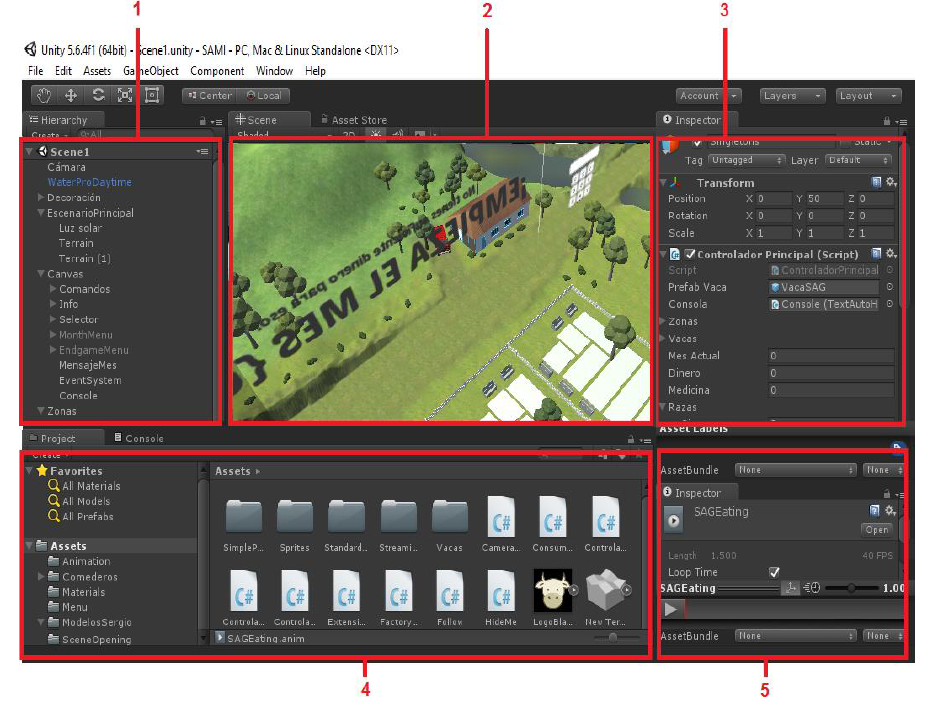
Task: Click the Open button for SAGEating
Action: click(877, 529)
